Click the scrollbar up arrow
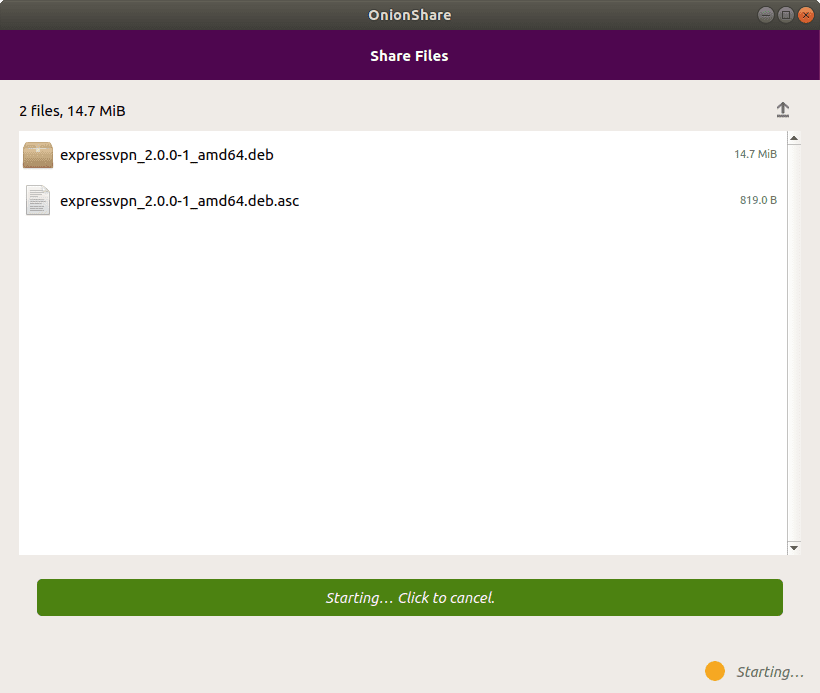This screenshot has height=693, width=820. [x=795, y=137]
